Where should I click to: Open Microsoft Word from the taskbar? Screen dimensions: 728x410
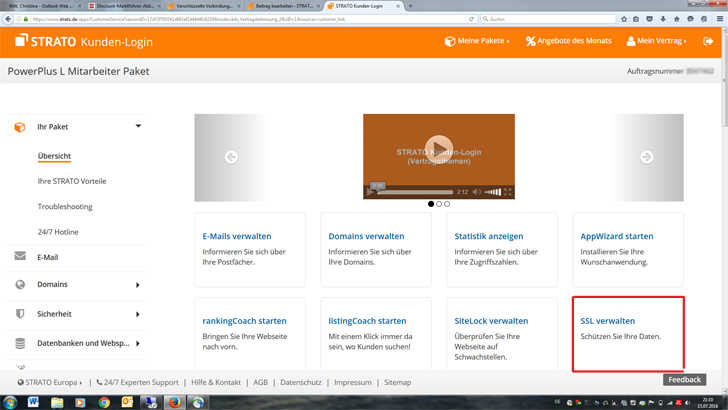click(x=33, y=402)
